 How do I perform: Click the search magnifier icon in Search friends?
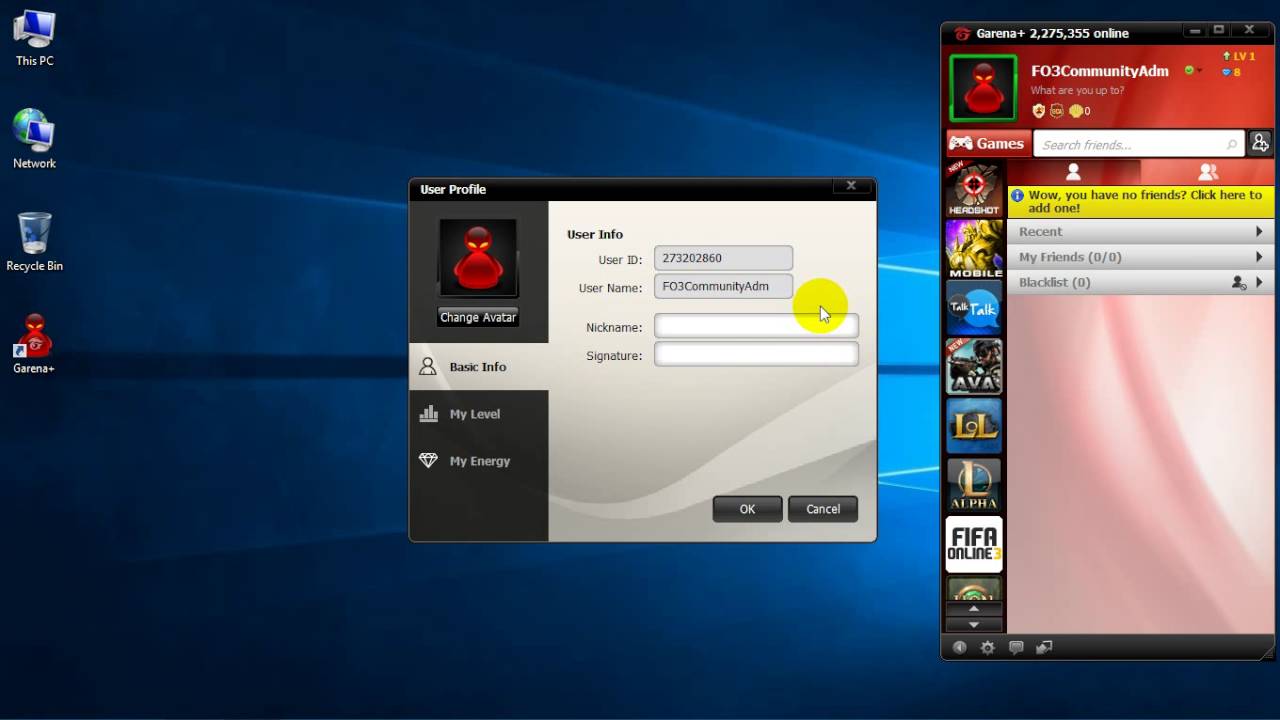pos(1232,145)
